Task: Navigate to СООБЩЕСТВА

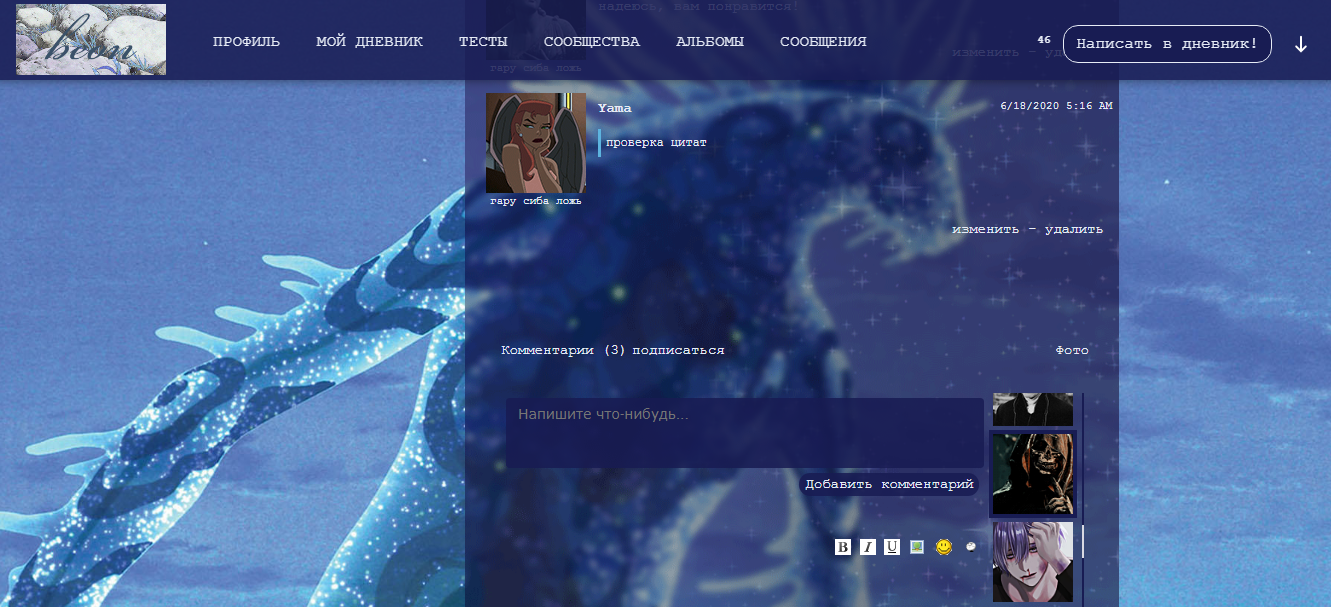Action: (x=591, y=42)
